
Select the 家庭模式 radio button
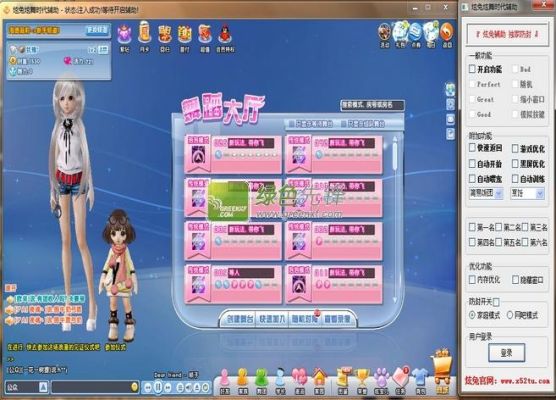click(x=472, y=315)
